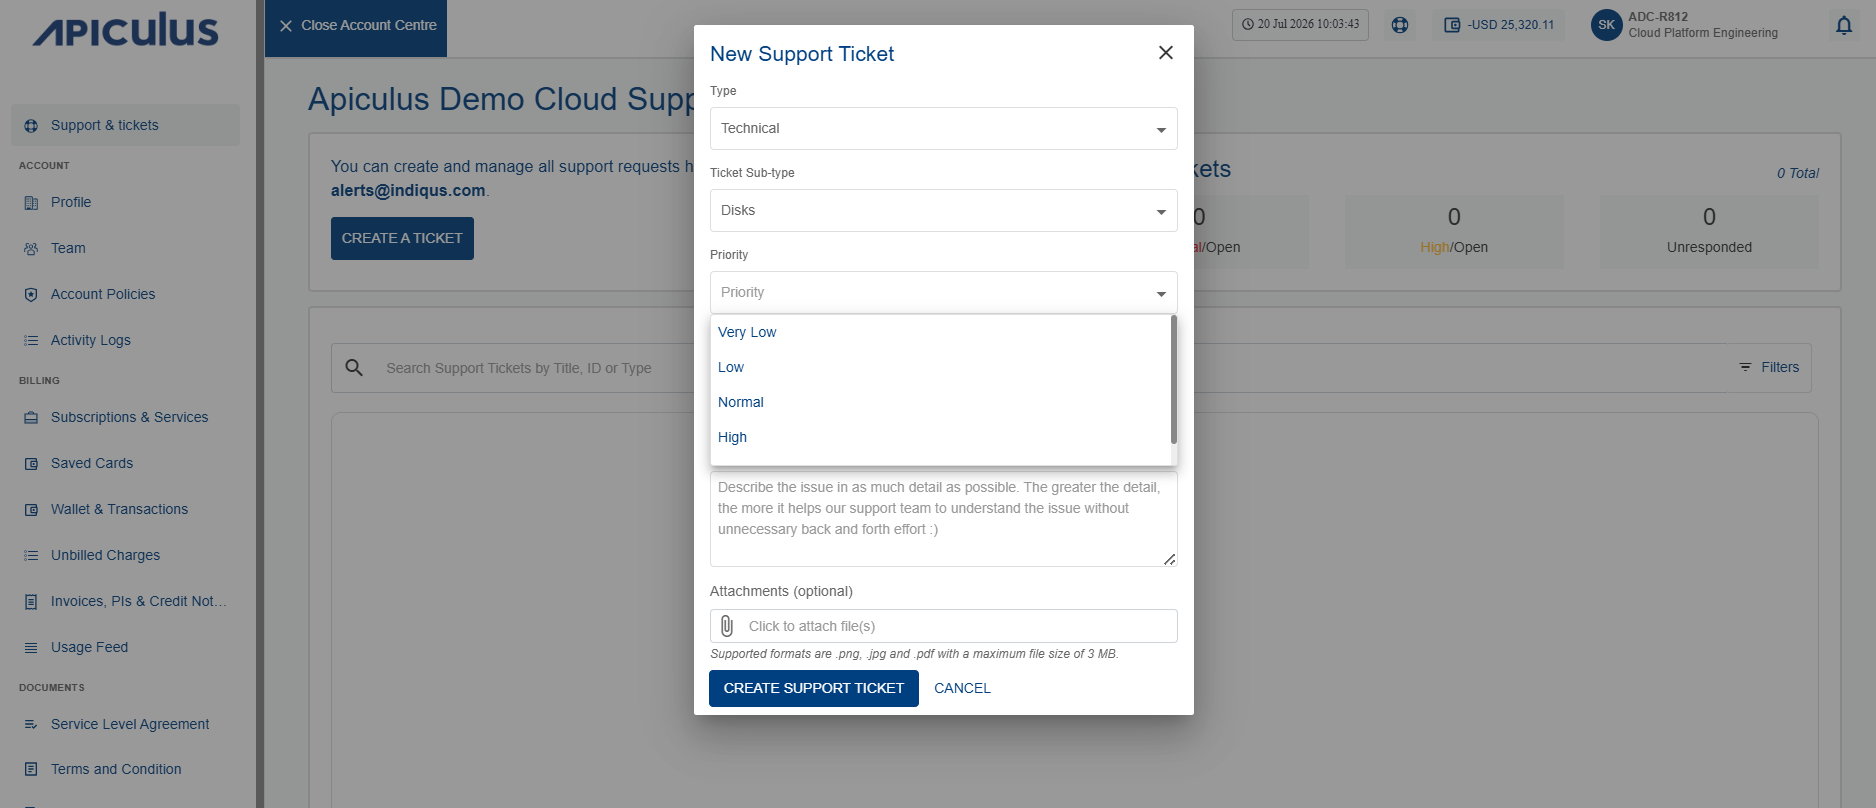The image size is (1876, 808).
Task: Click the X icon beside Close Account Centre
Action: 286,26
